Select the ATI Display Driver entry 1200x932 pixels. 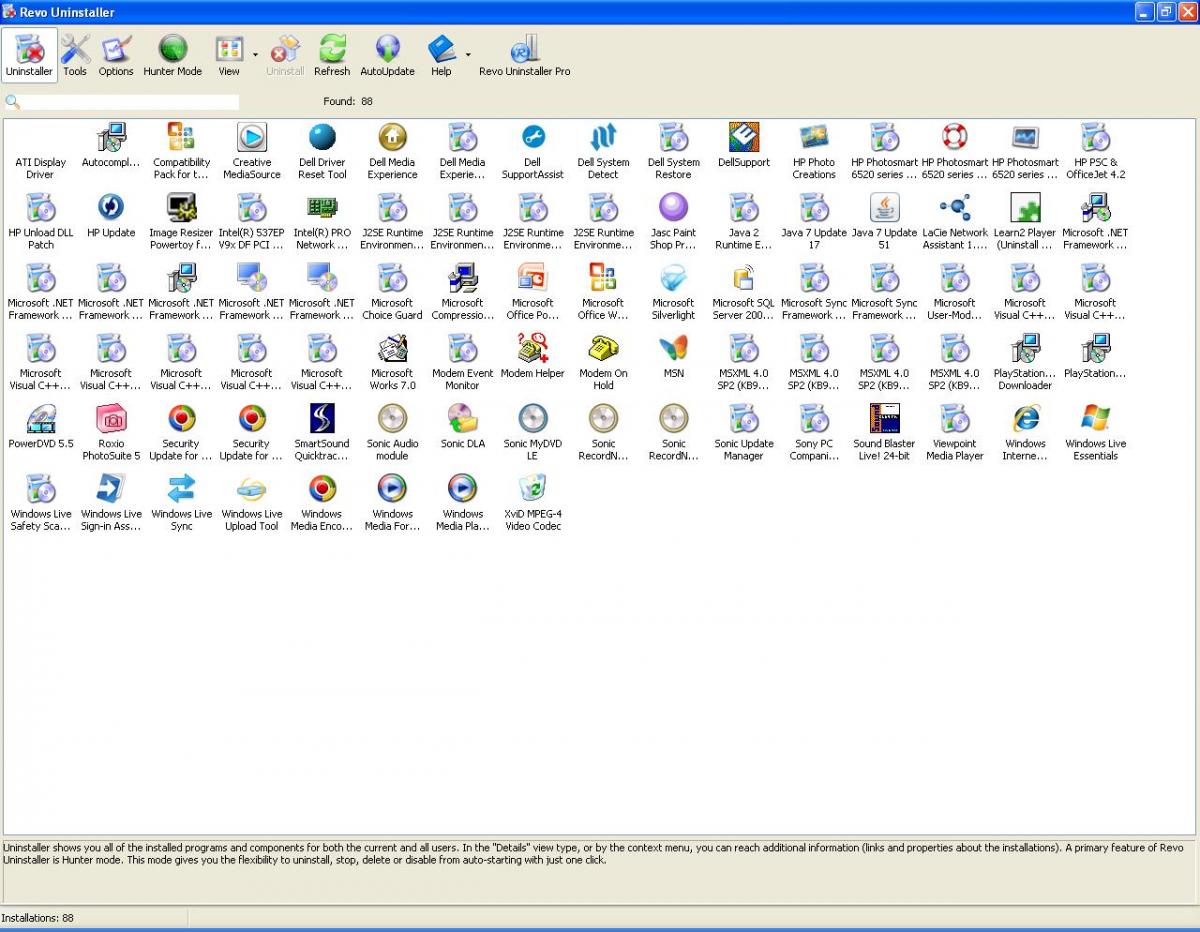tap(40, 167)
